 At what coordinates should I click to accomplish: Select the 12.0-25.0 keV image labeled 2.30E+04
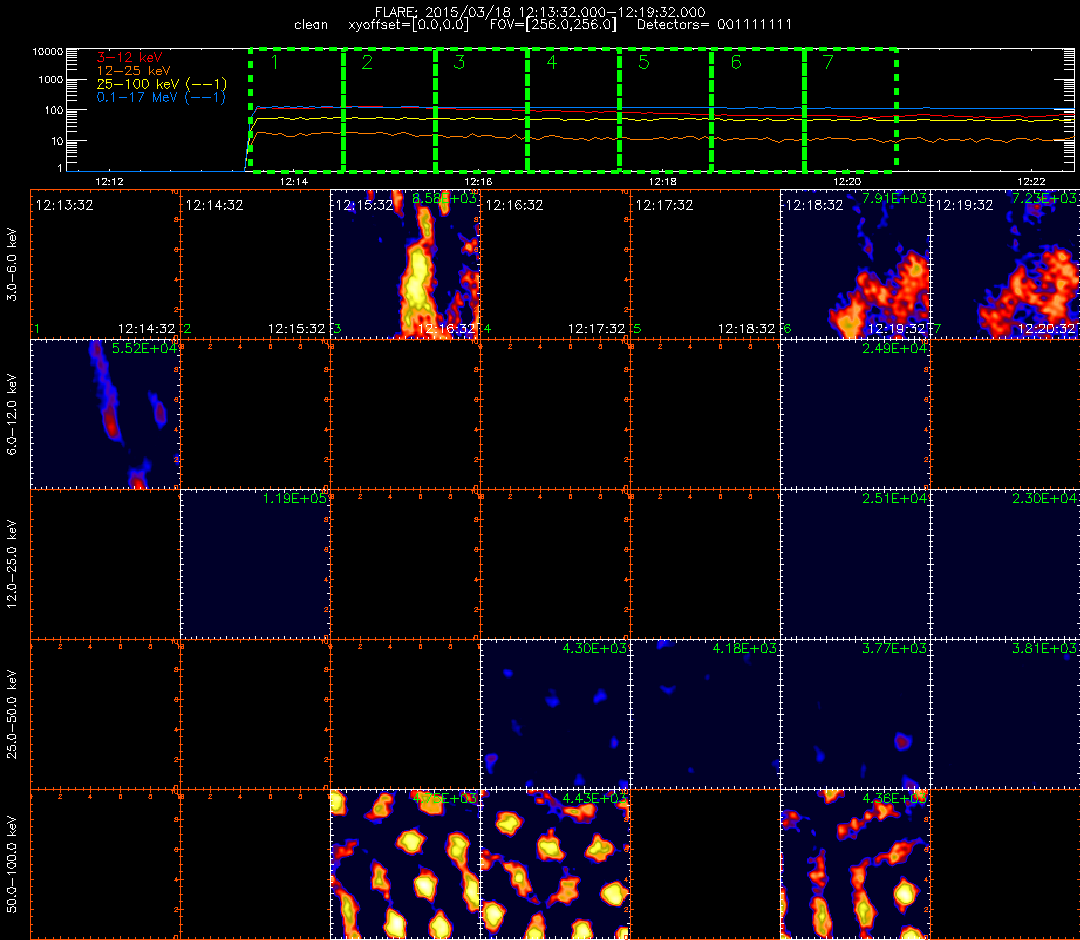coord(1005,564)
